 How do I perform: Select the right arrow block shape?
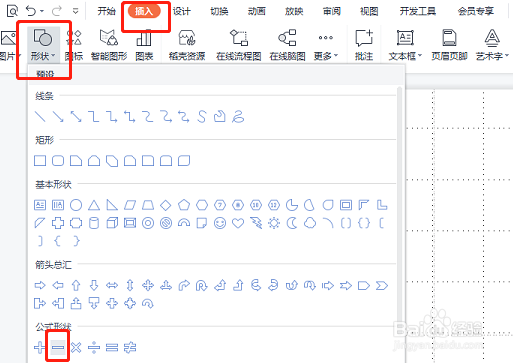pos(40,285)
